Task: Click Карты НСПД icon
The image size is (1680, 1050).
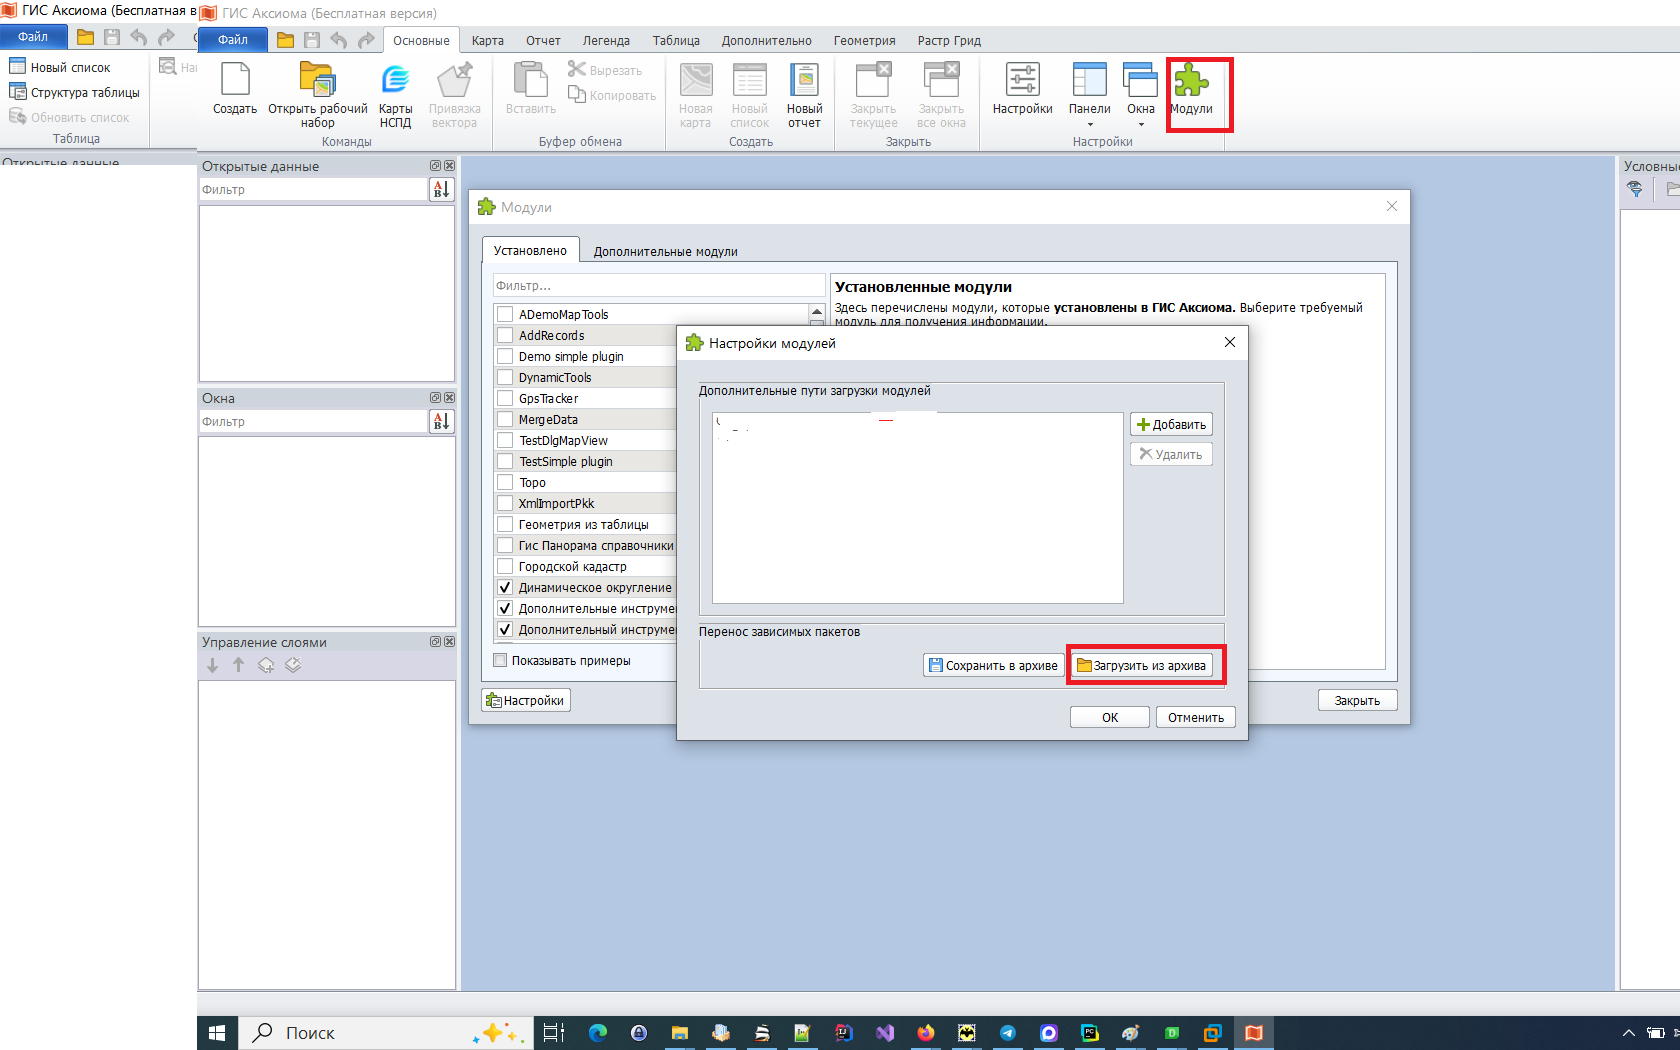Action: pyautogui.click(x=395, y=82)
